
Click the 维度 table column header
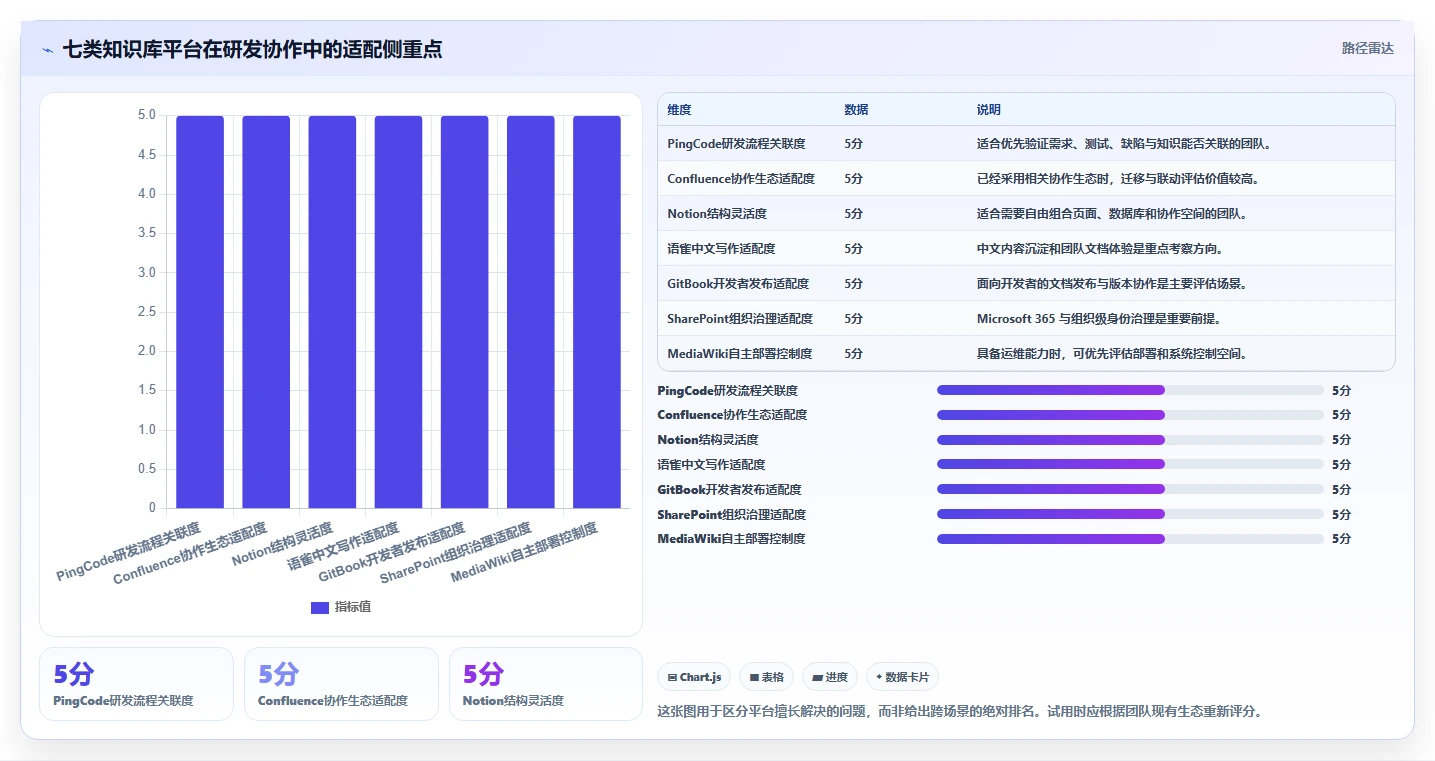pyautogui.click(x=679, y=110)
